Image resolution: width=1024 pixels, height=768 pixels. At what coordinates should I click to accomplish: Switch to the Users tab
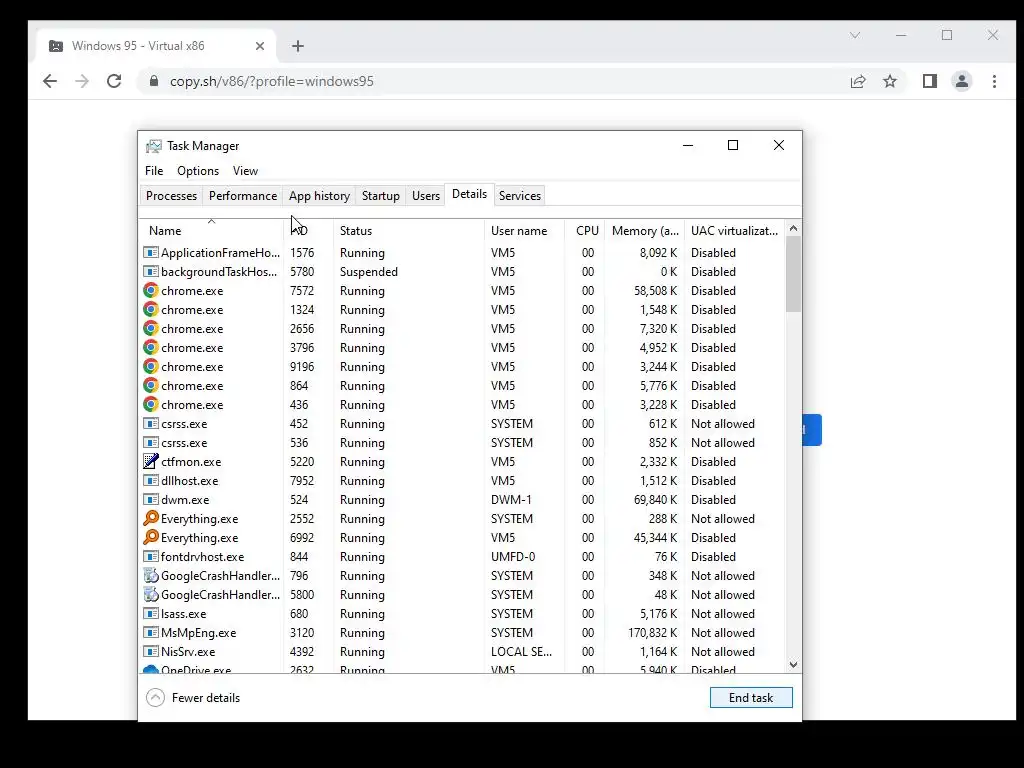[x=426, y=196]
